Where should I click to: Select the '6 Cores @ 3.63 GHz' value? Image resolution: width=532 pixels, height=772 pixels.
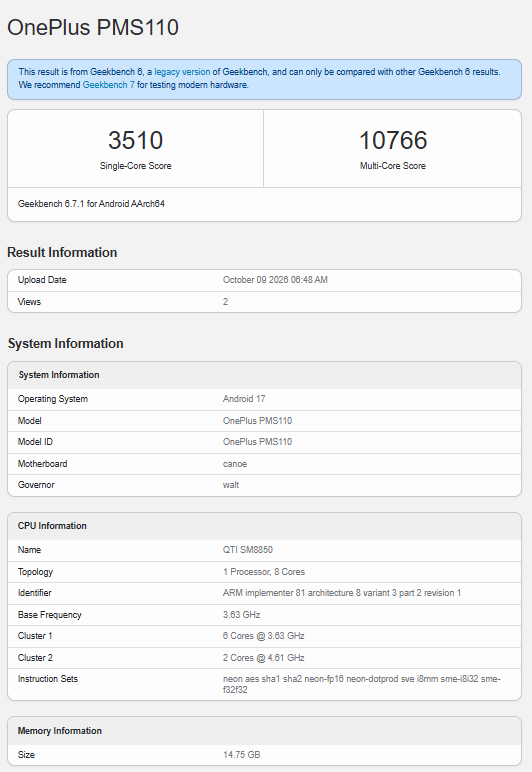263,636
